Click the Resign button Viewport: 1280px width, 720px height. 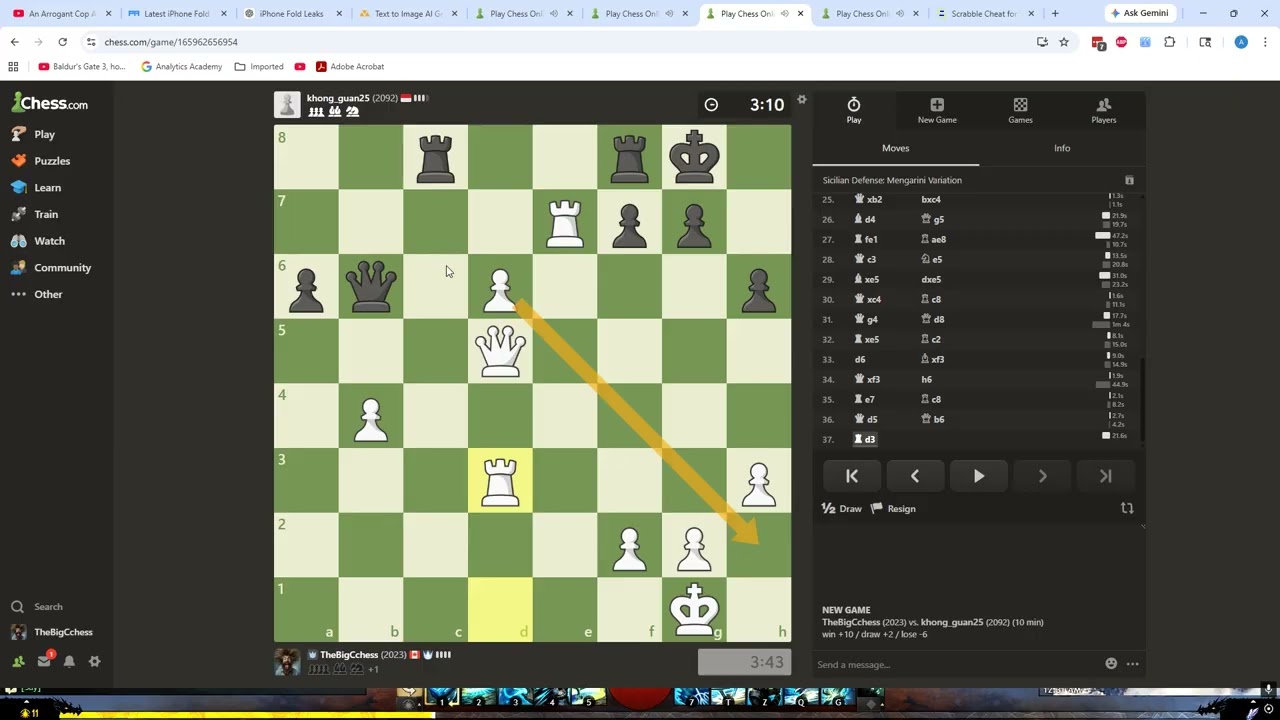(x=893, y=508)
